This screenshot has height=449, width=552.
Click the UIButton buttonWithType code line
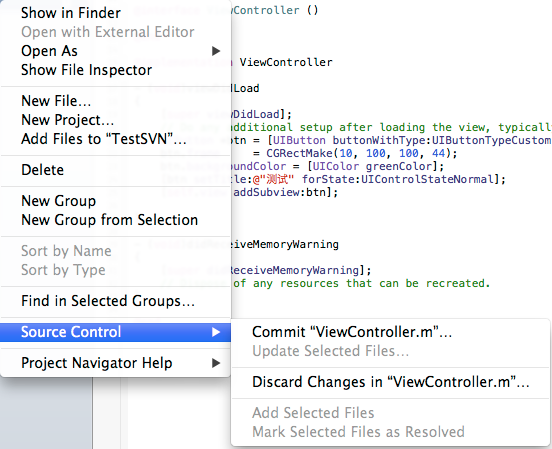[x=391, y=141]
